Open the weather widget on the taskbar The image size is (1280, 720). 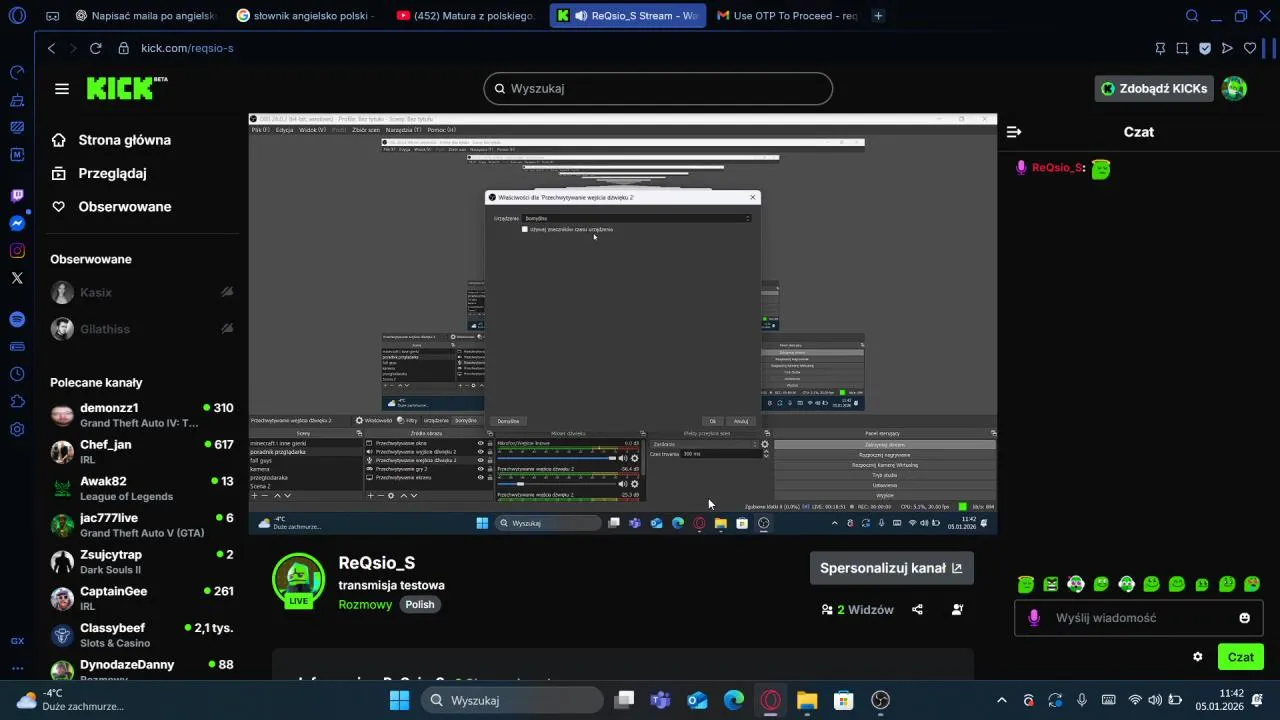point(70,700)
